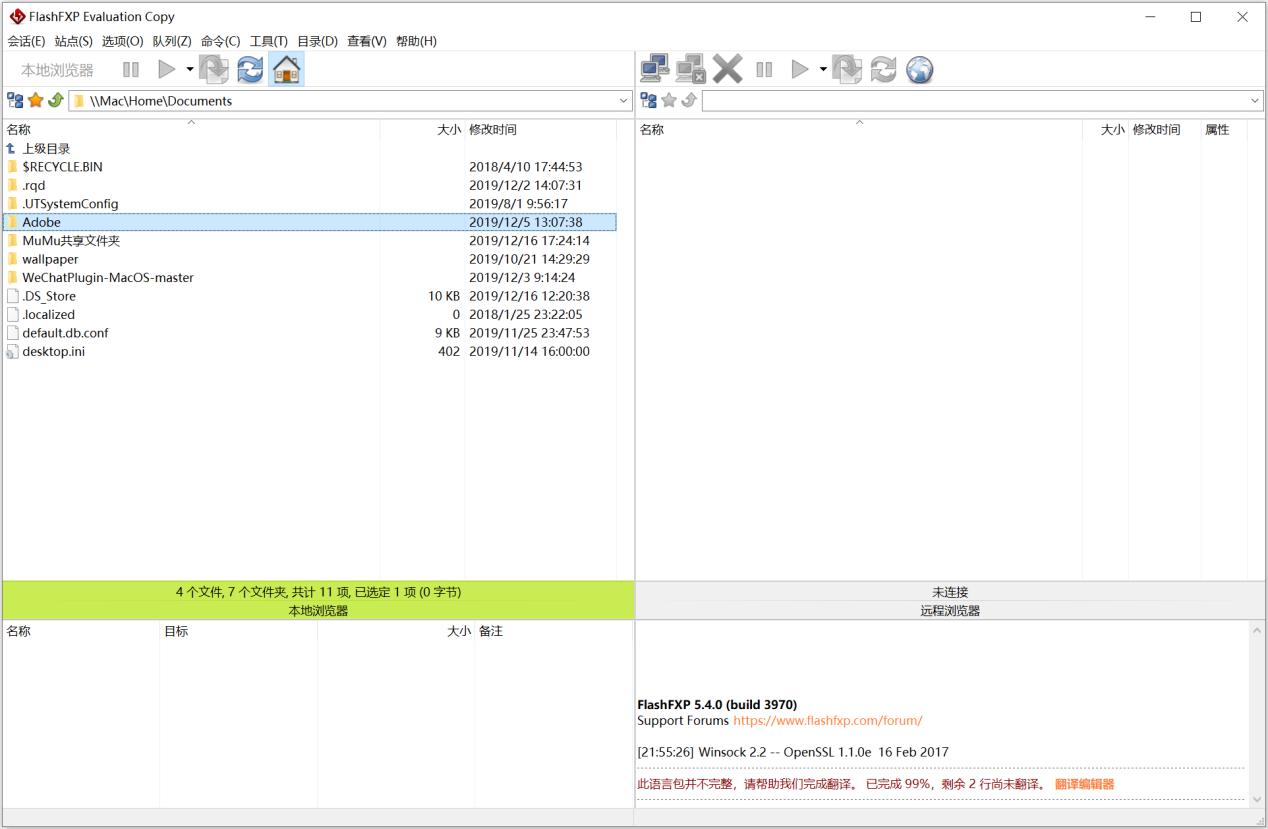The width and height of the screenshot is (1268, 829).
Task: Click the Disconnect icon in remote toolbar
Action: [x=690, y=69]
